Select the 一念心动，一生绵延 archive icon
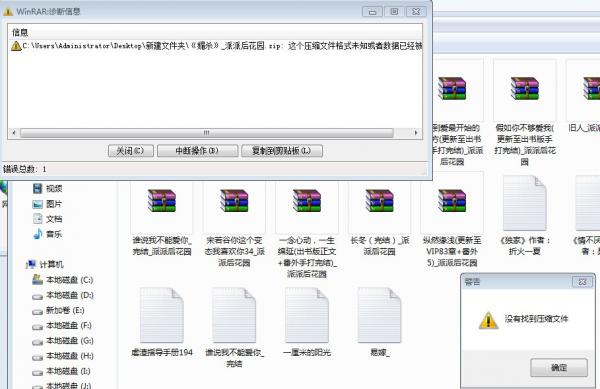The image size is (600, 389). click(307, 200)
